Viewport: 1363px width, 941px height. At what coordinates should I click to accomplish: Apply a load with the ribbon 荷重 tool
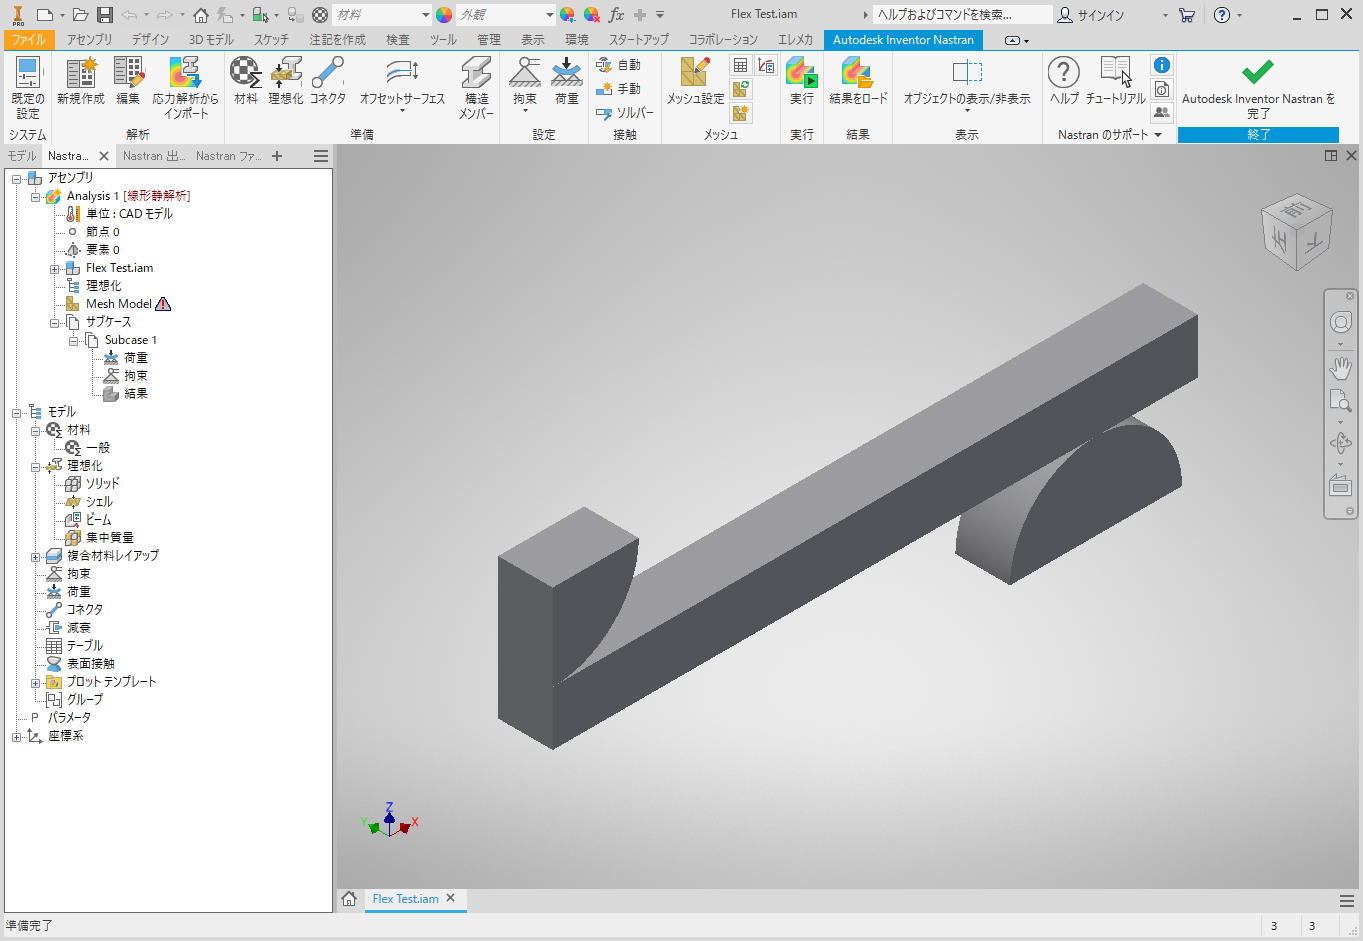click(567, 81)
